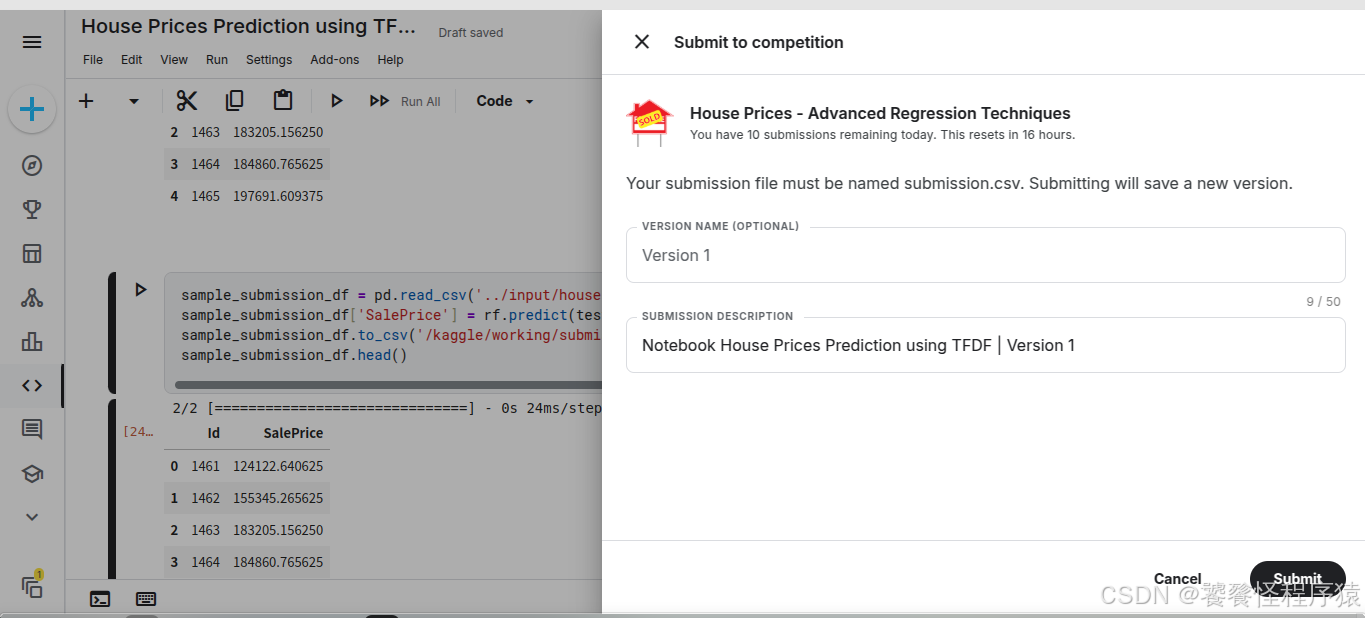Screen dimensions: 1365x618
Task: Open the Settings menu
Action: tap(269, 60)
